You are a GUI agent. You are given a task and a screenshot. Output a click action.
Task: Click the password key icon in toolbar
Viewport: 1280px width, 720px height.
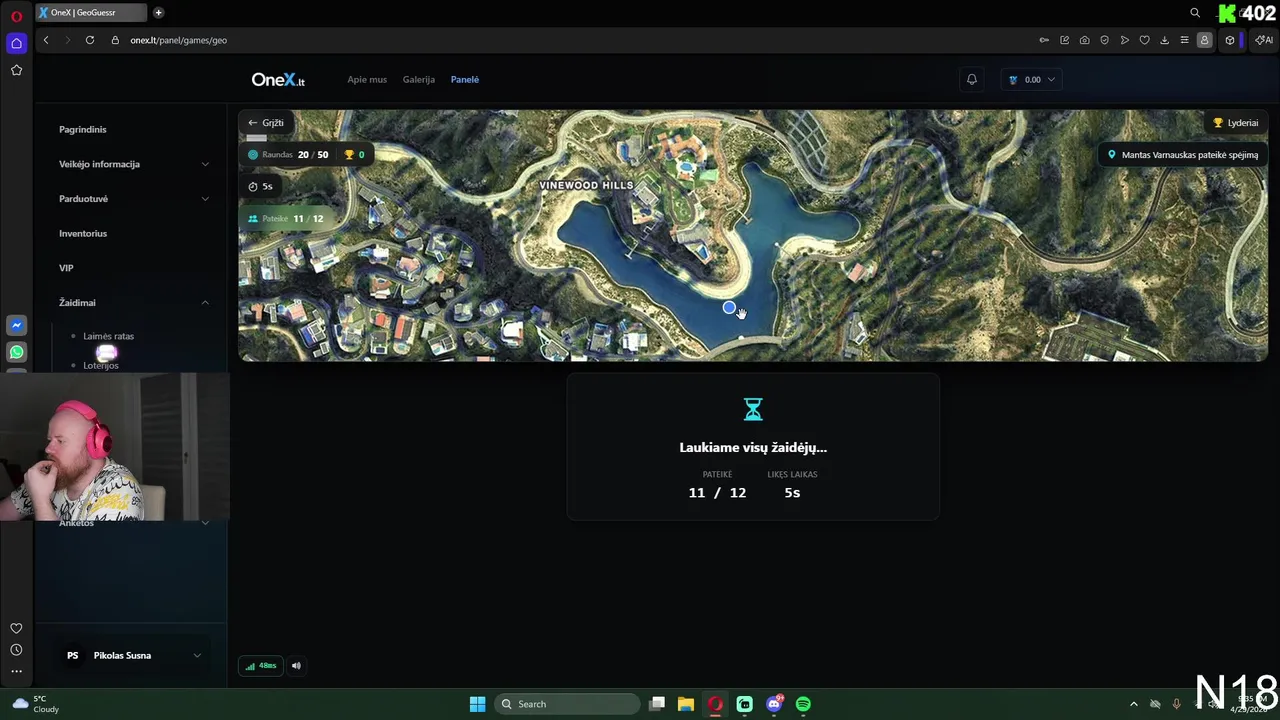click(1044, 40)
